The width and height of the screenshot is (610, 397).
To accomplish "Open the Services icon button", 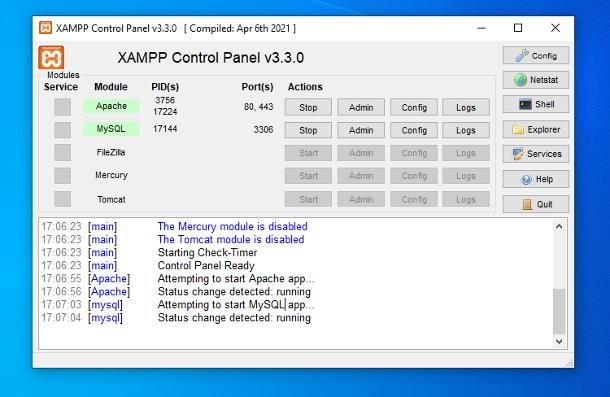I will point(535,154).
